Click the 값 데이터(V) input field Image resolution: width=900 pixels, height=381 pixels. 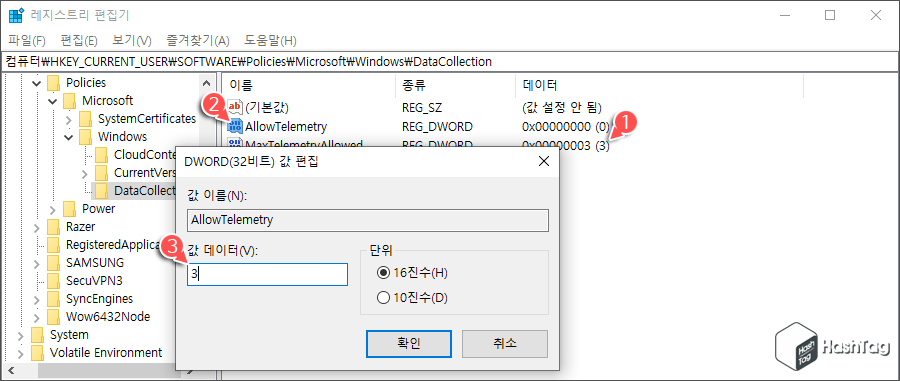pyautogui.click(x=267, y=274)
